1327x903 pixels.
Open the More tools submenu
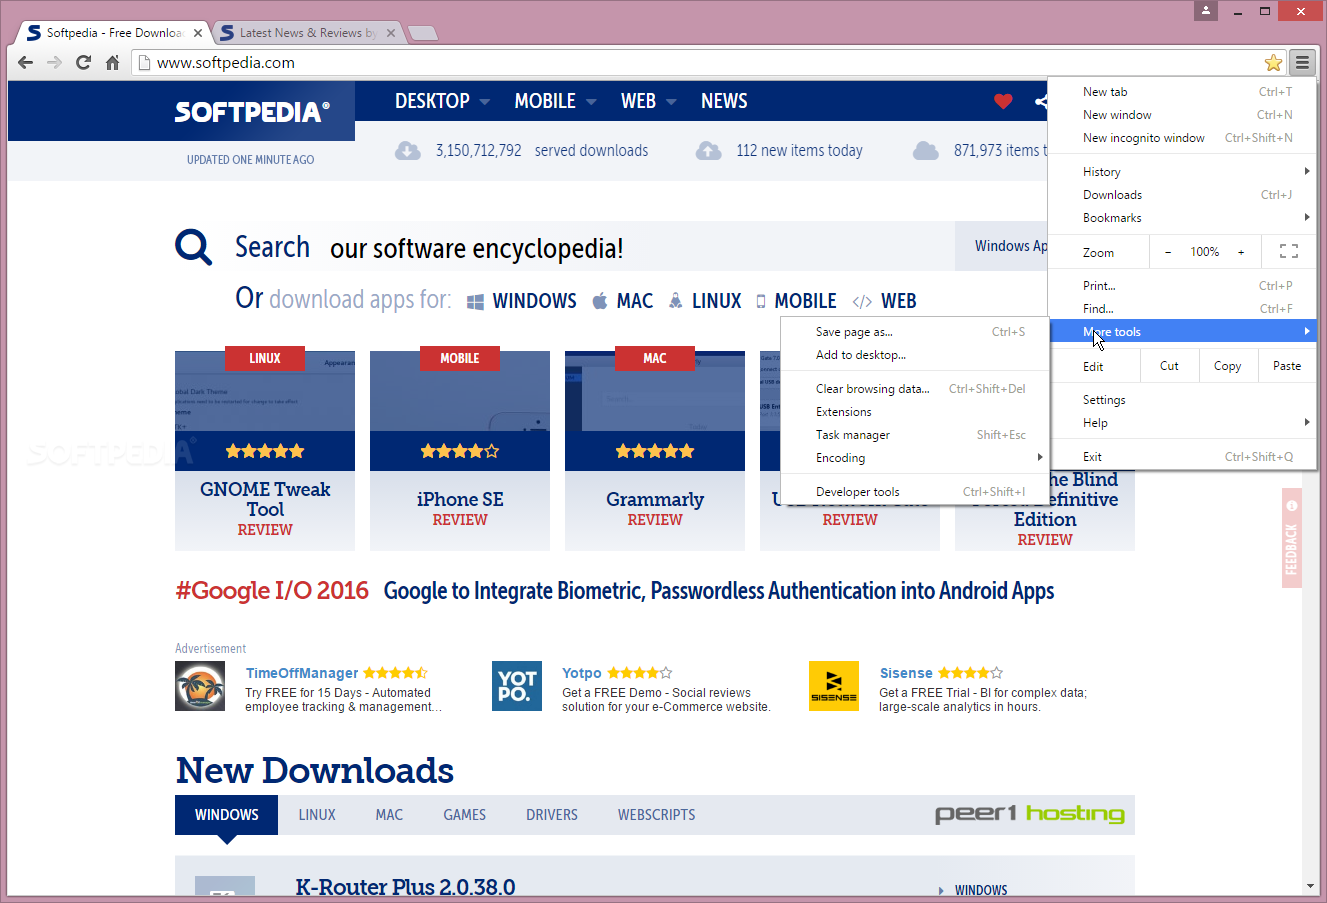point(1182,332)
